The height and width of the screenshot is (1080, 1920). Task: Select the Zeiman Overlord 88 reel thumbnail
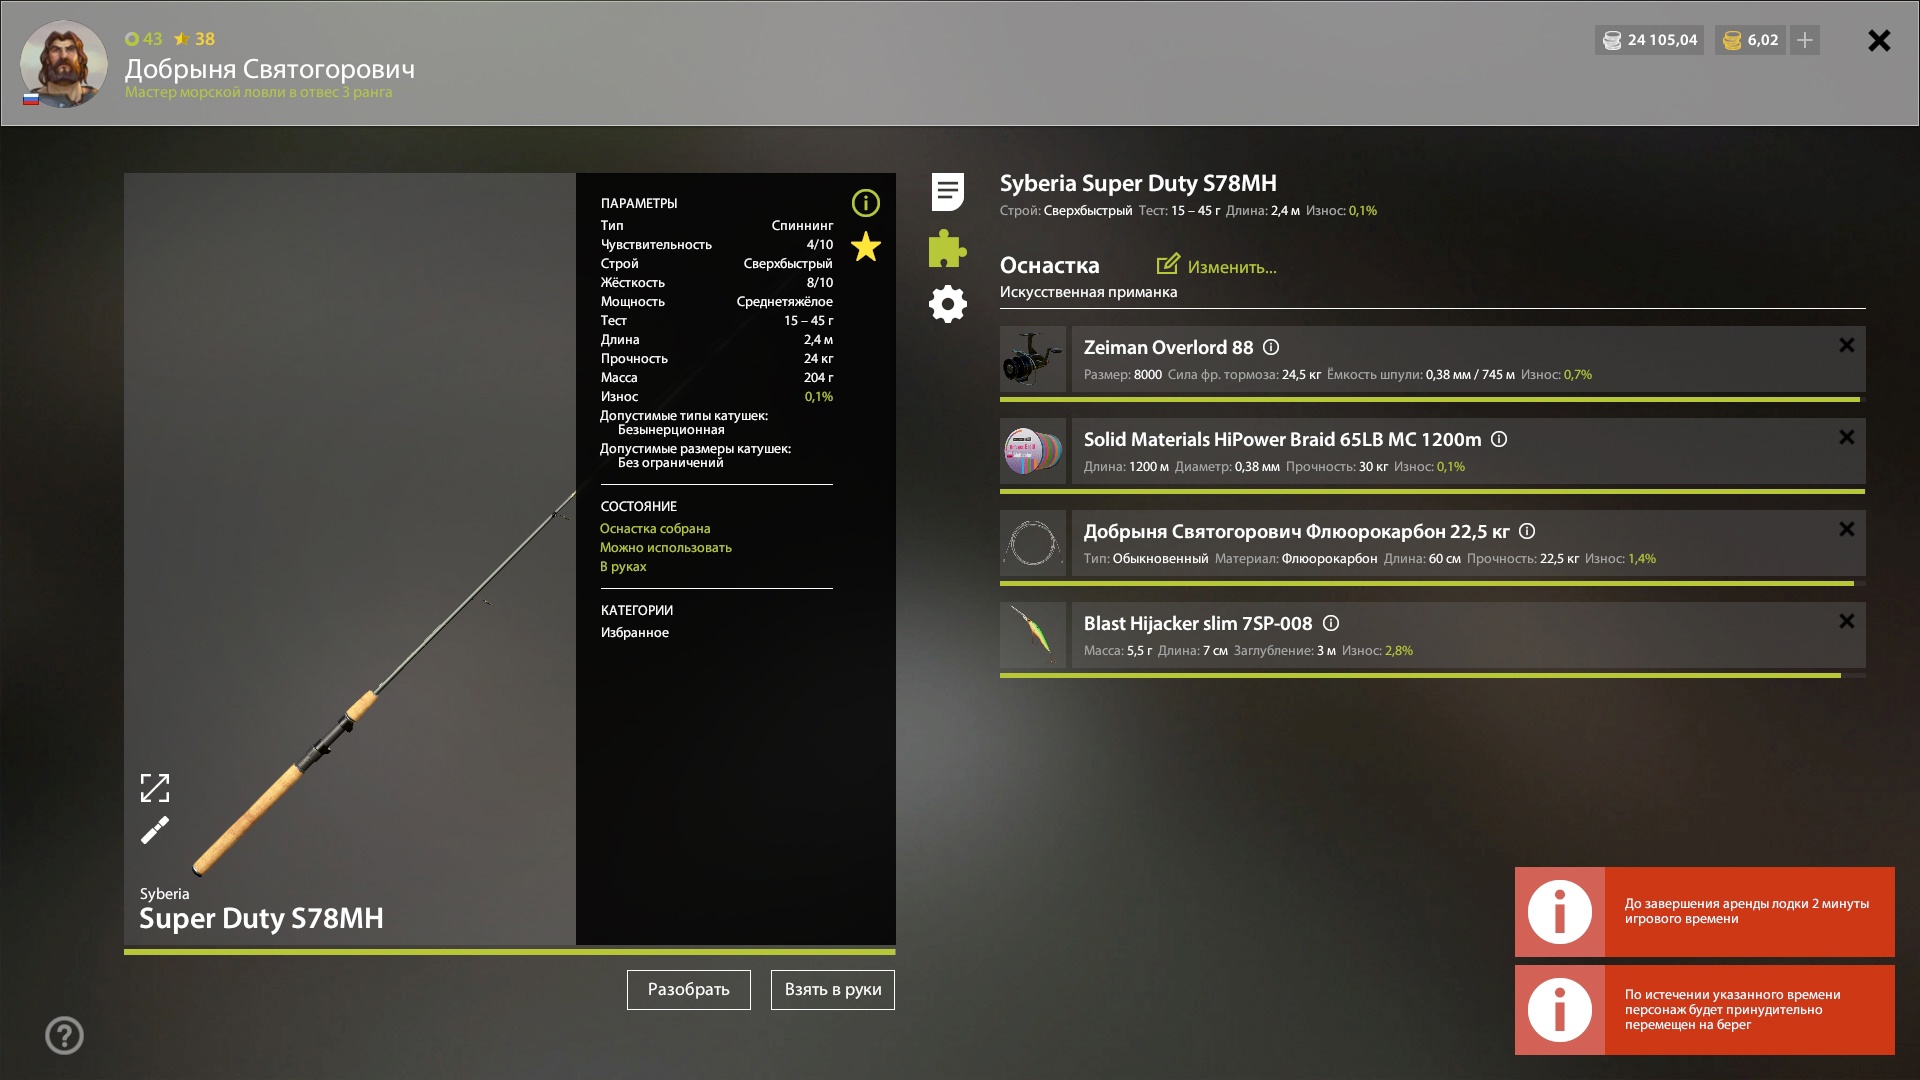(x=1033, y=359)
